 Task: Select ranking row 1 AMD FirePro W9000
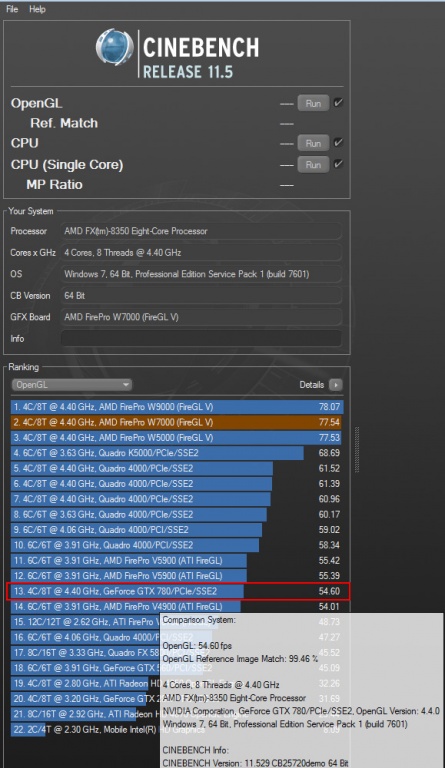pyautogui.click(x=177, y=407)
